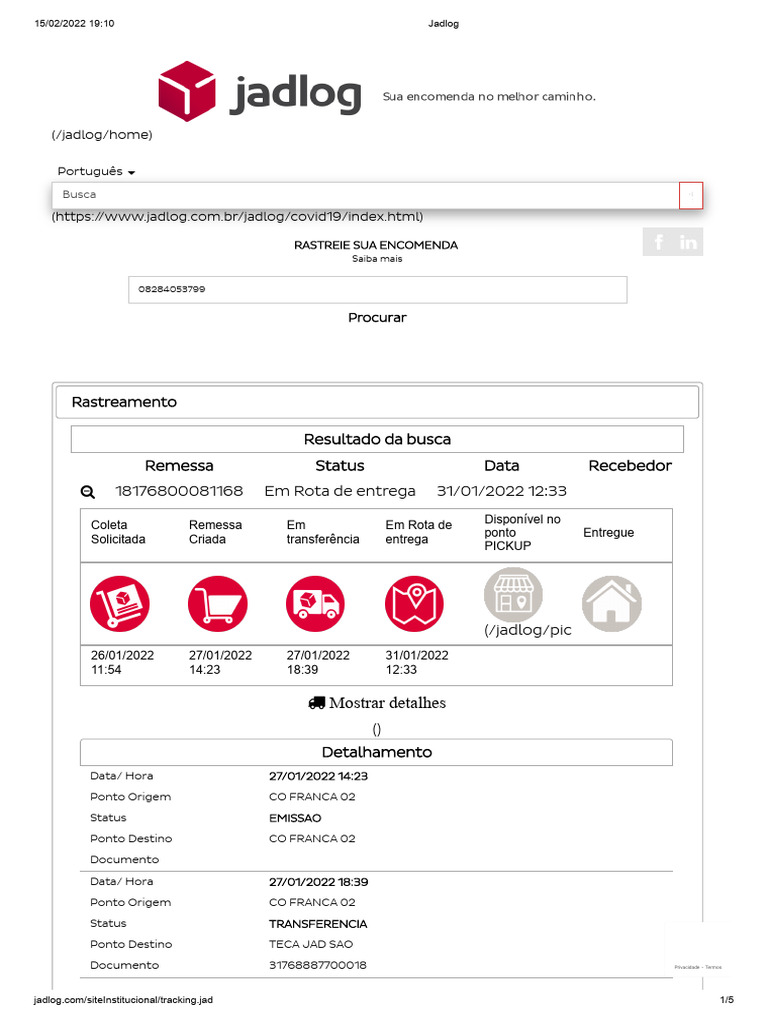Click the Facebook social icon
This screenshot has height=1024, width=768.
658,242
